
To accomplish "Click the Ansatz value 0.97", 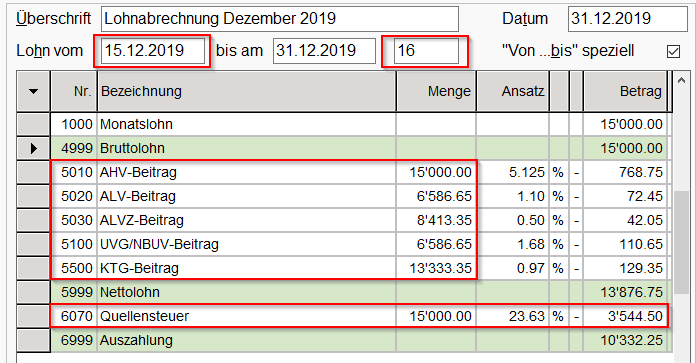I will [531, 268].
